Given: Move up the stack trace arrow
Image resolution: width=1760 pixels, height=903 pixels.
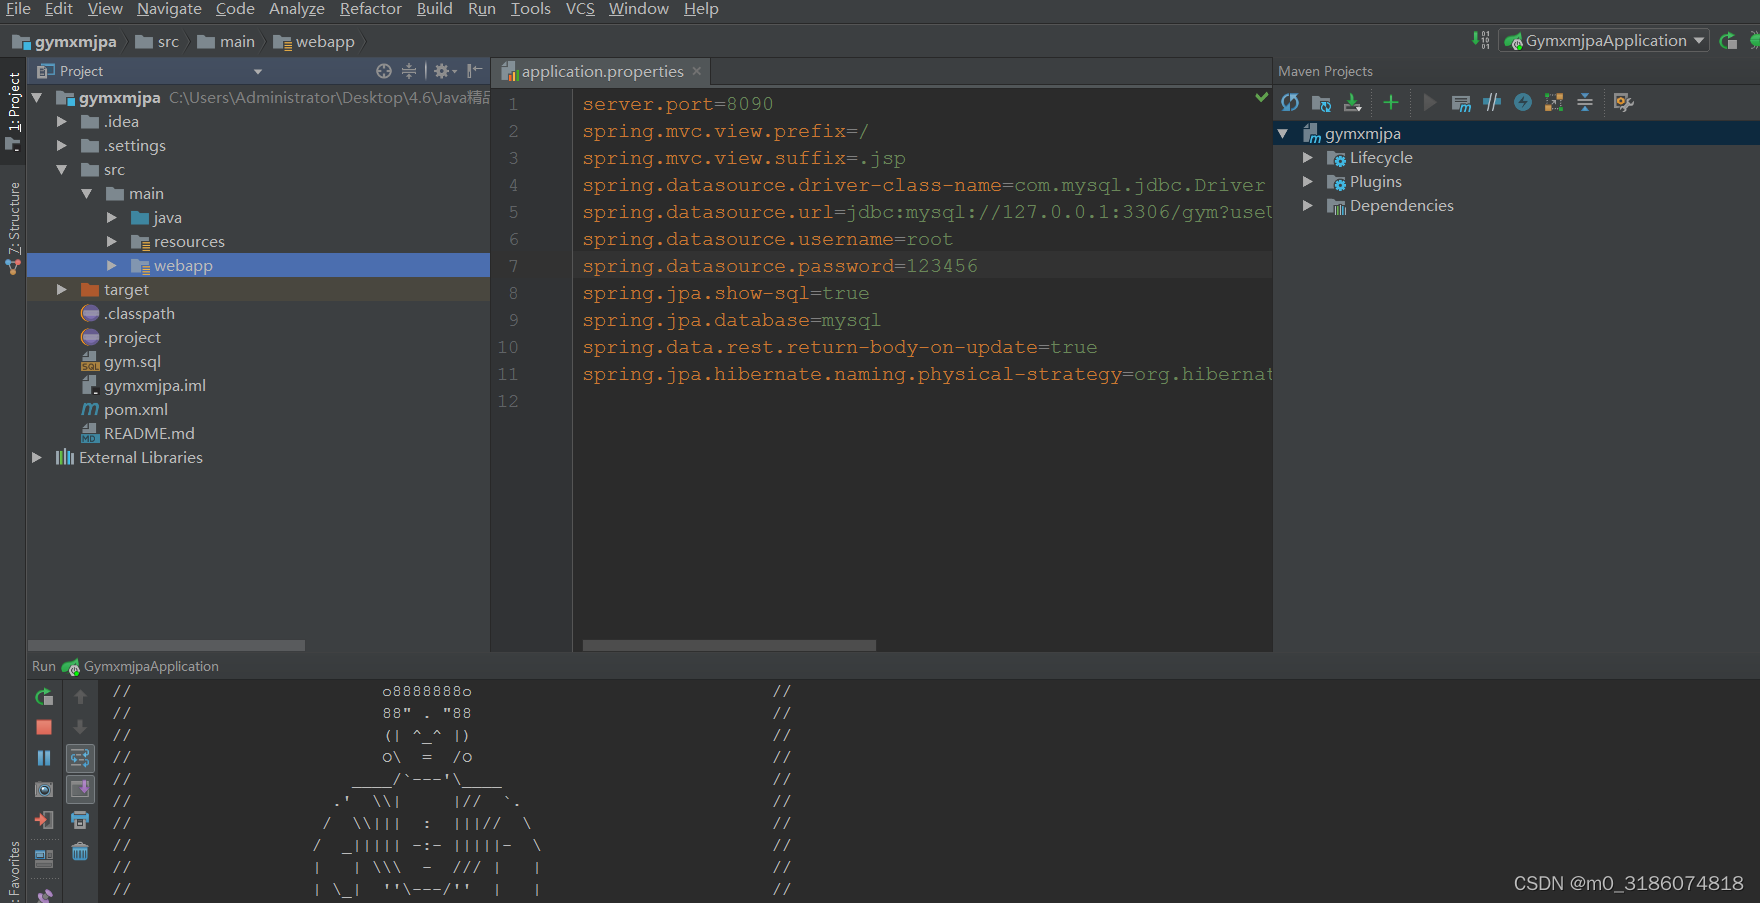Looking at the screenshot, I should [x=80, y=697].
